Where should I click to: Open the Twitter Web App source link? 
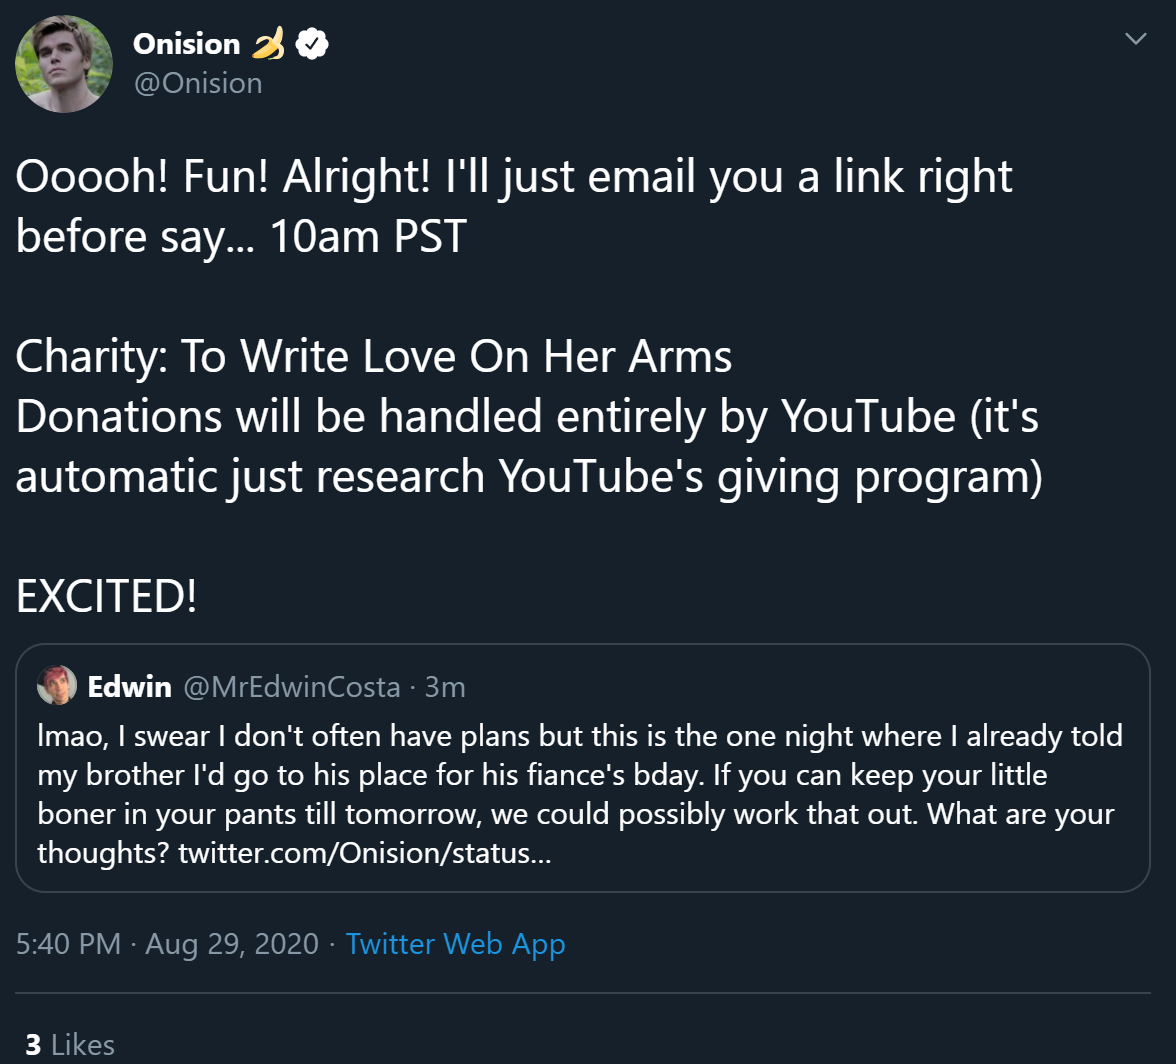455,943
